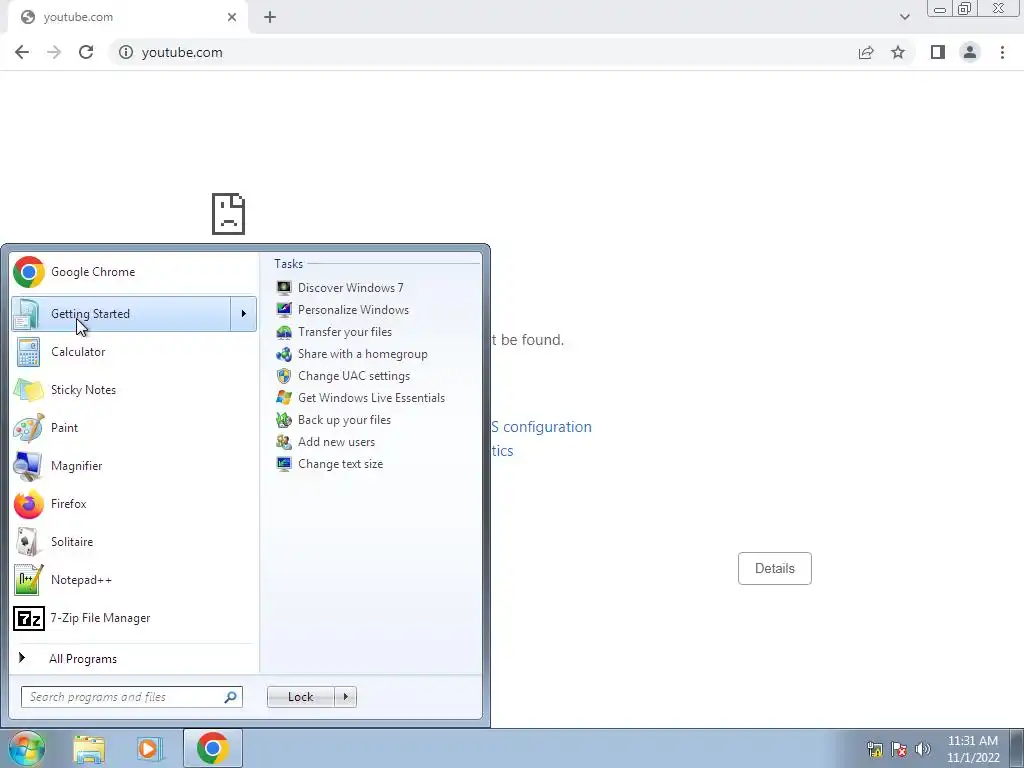Click the volume speaker tray icon
The height and width of the screenshot is (768, 1024).
point(922,749)
